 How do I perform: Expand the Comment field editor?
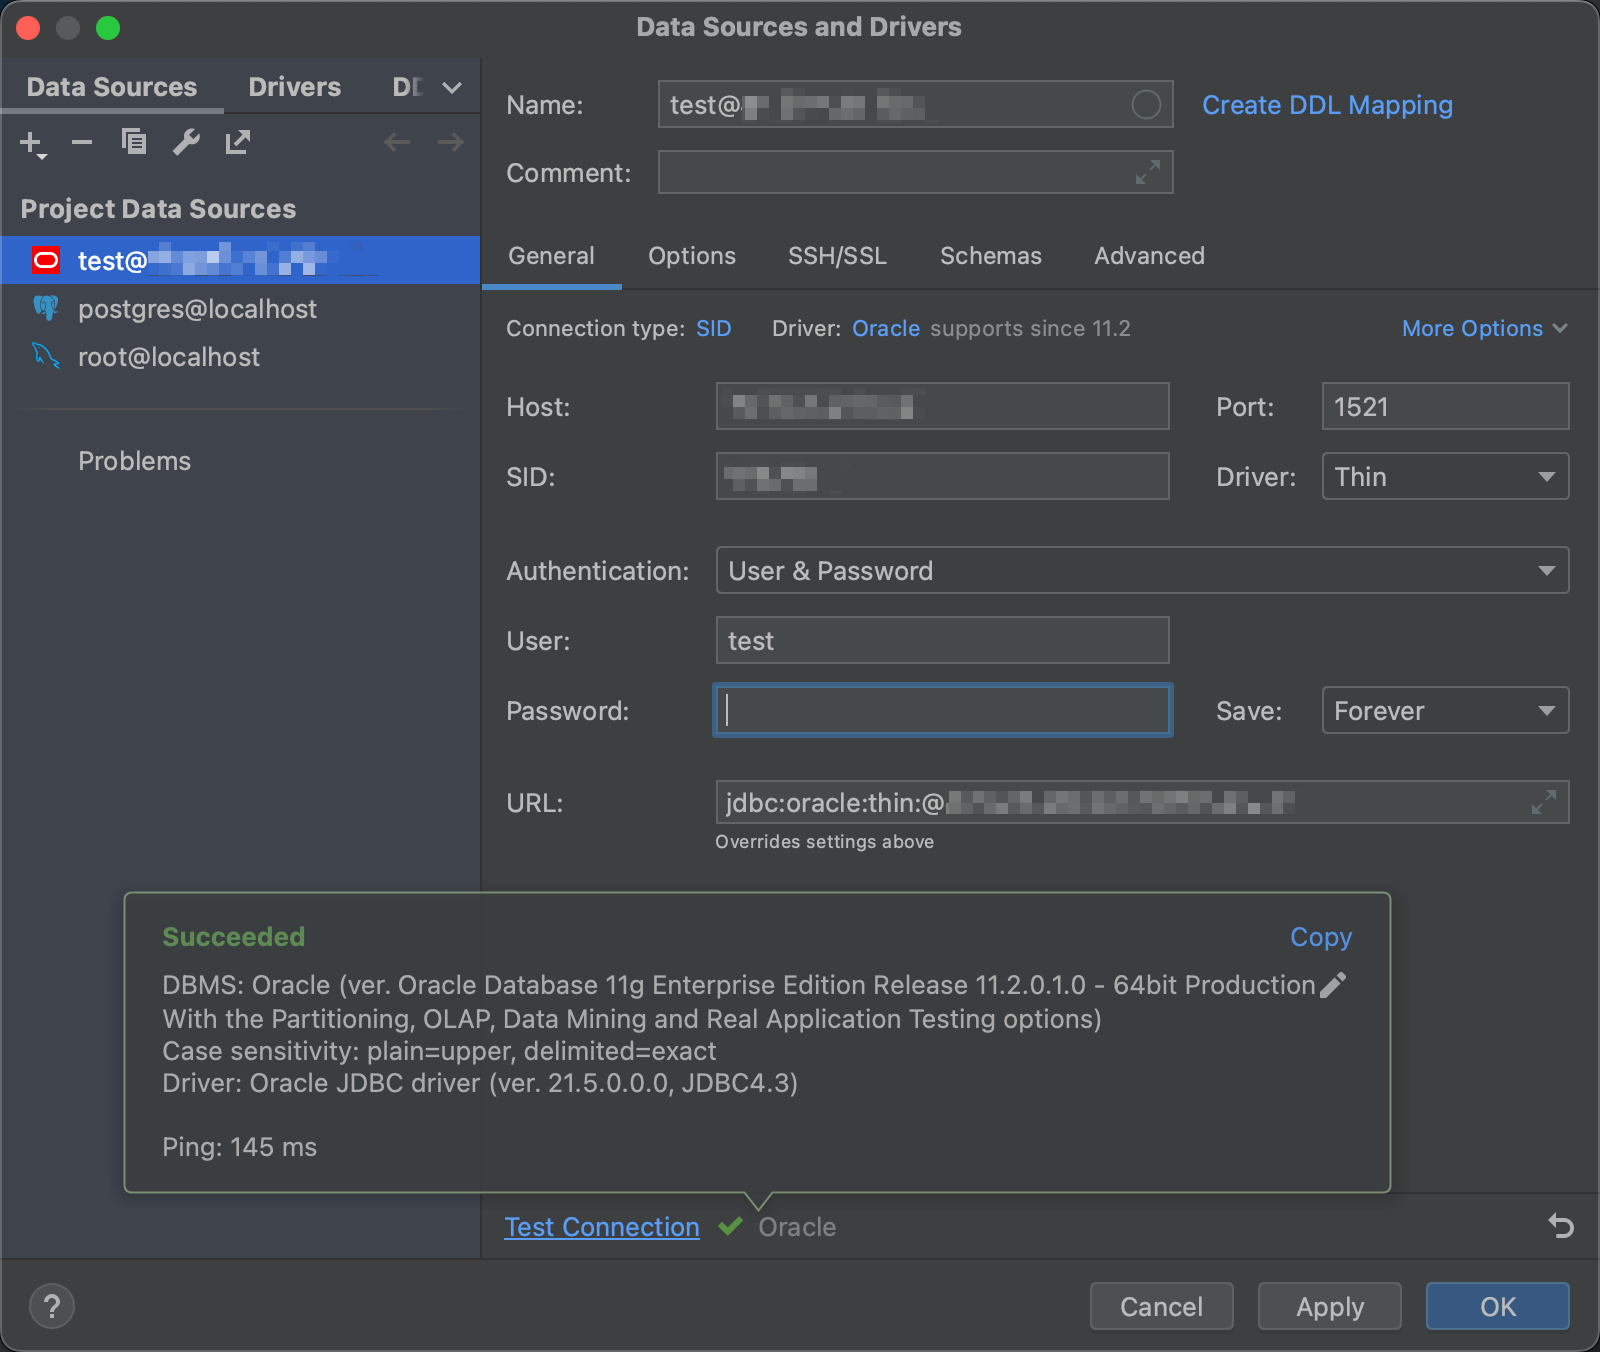click(x=1148, y=172)
